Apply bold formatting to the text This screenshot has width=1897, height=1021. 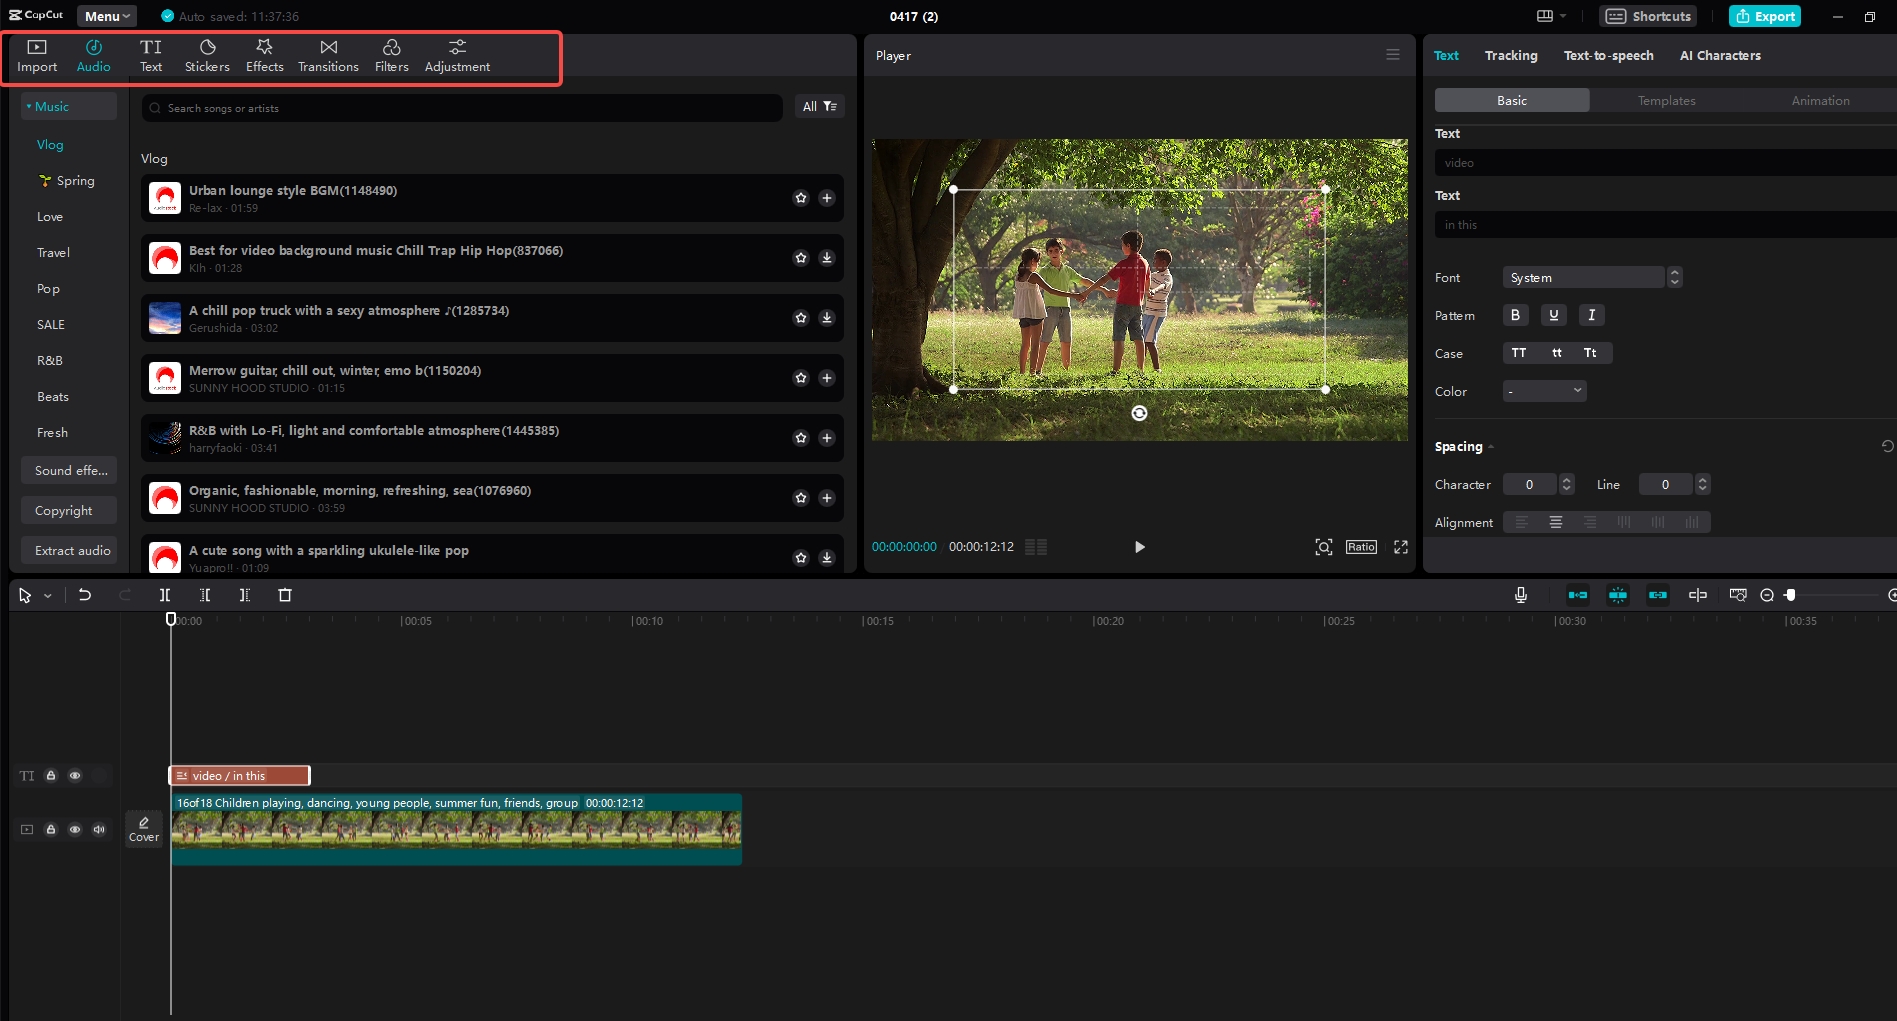click(1515, 315)
